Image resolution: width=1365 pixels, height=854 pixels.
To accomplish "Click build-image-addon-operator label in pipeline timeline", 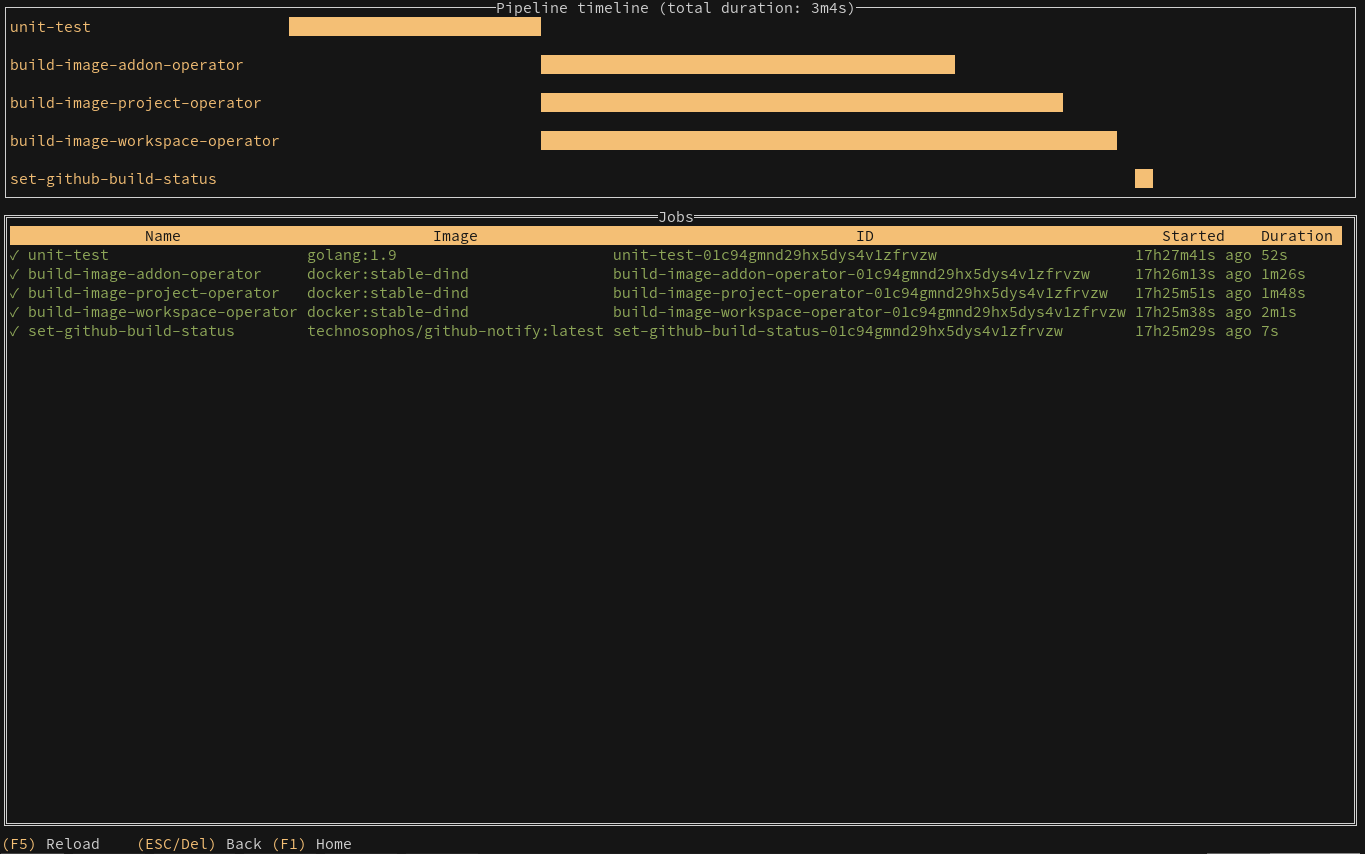I will pos(126,65).
